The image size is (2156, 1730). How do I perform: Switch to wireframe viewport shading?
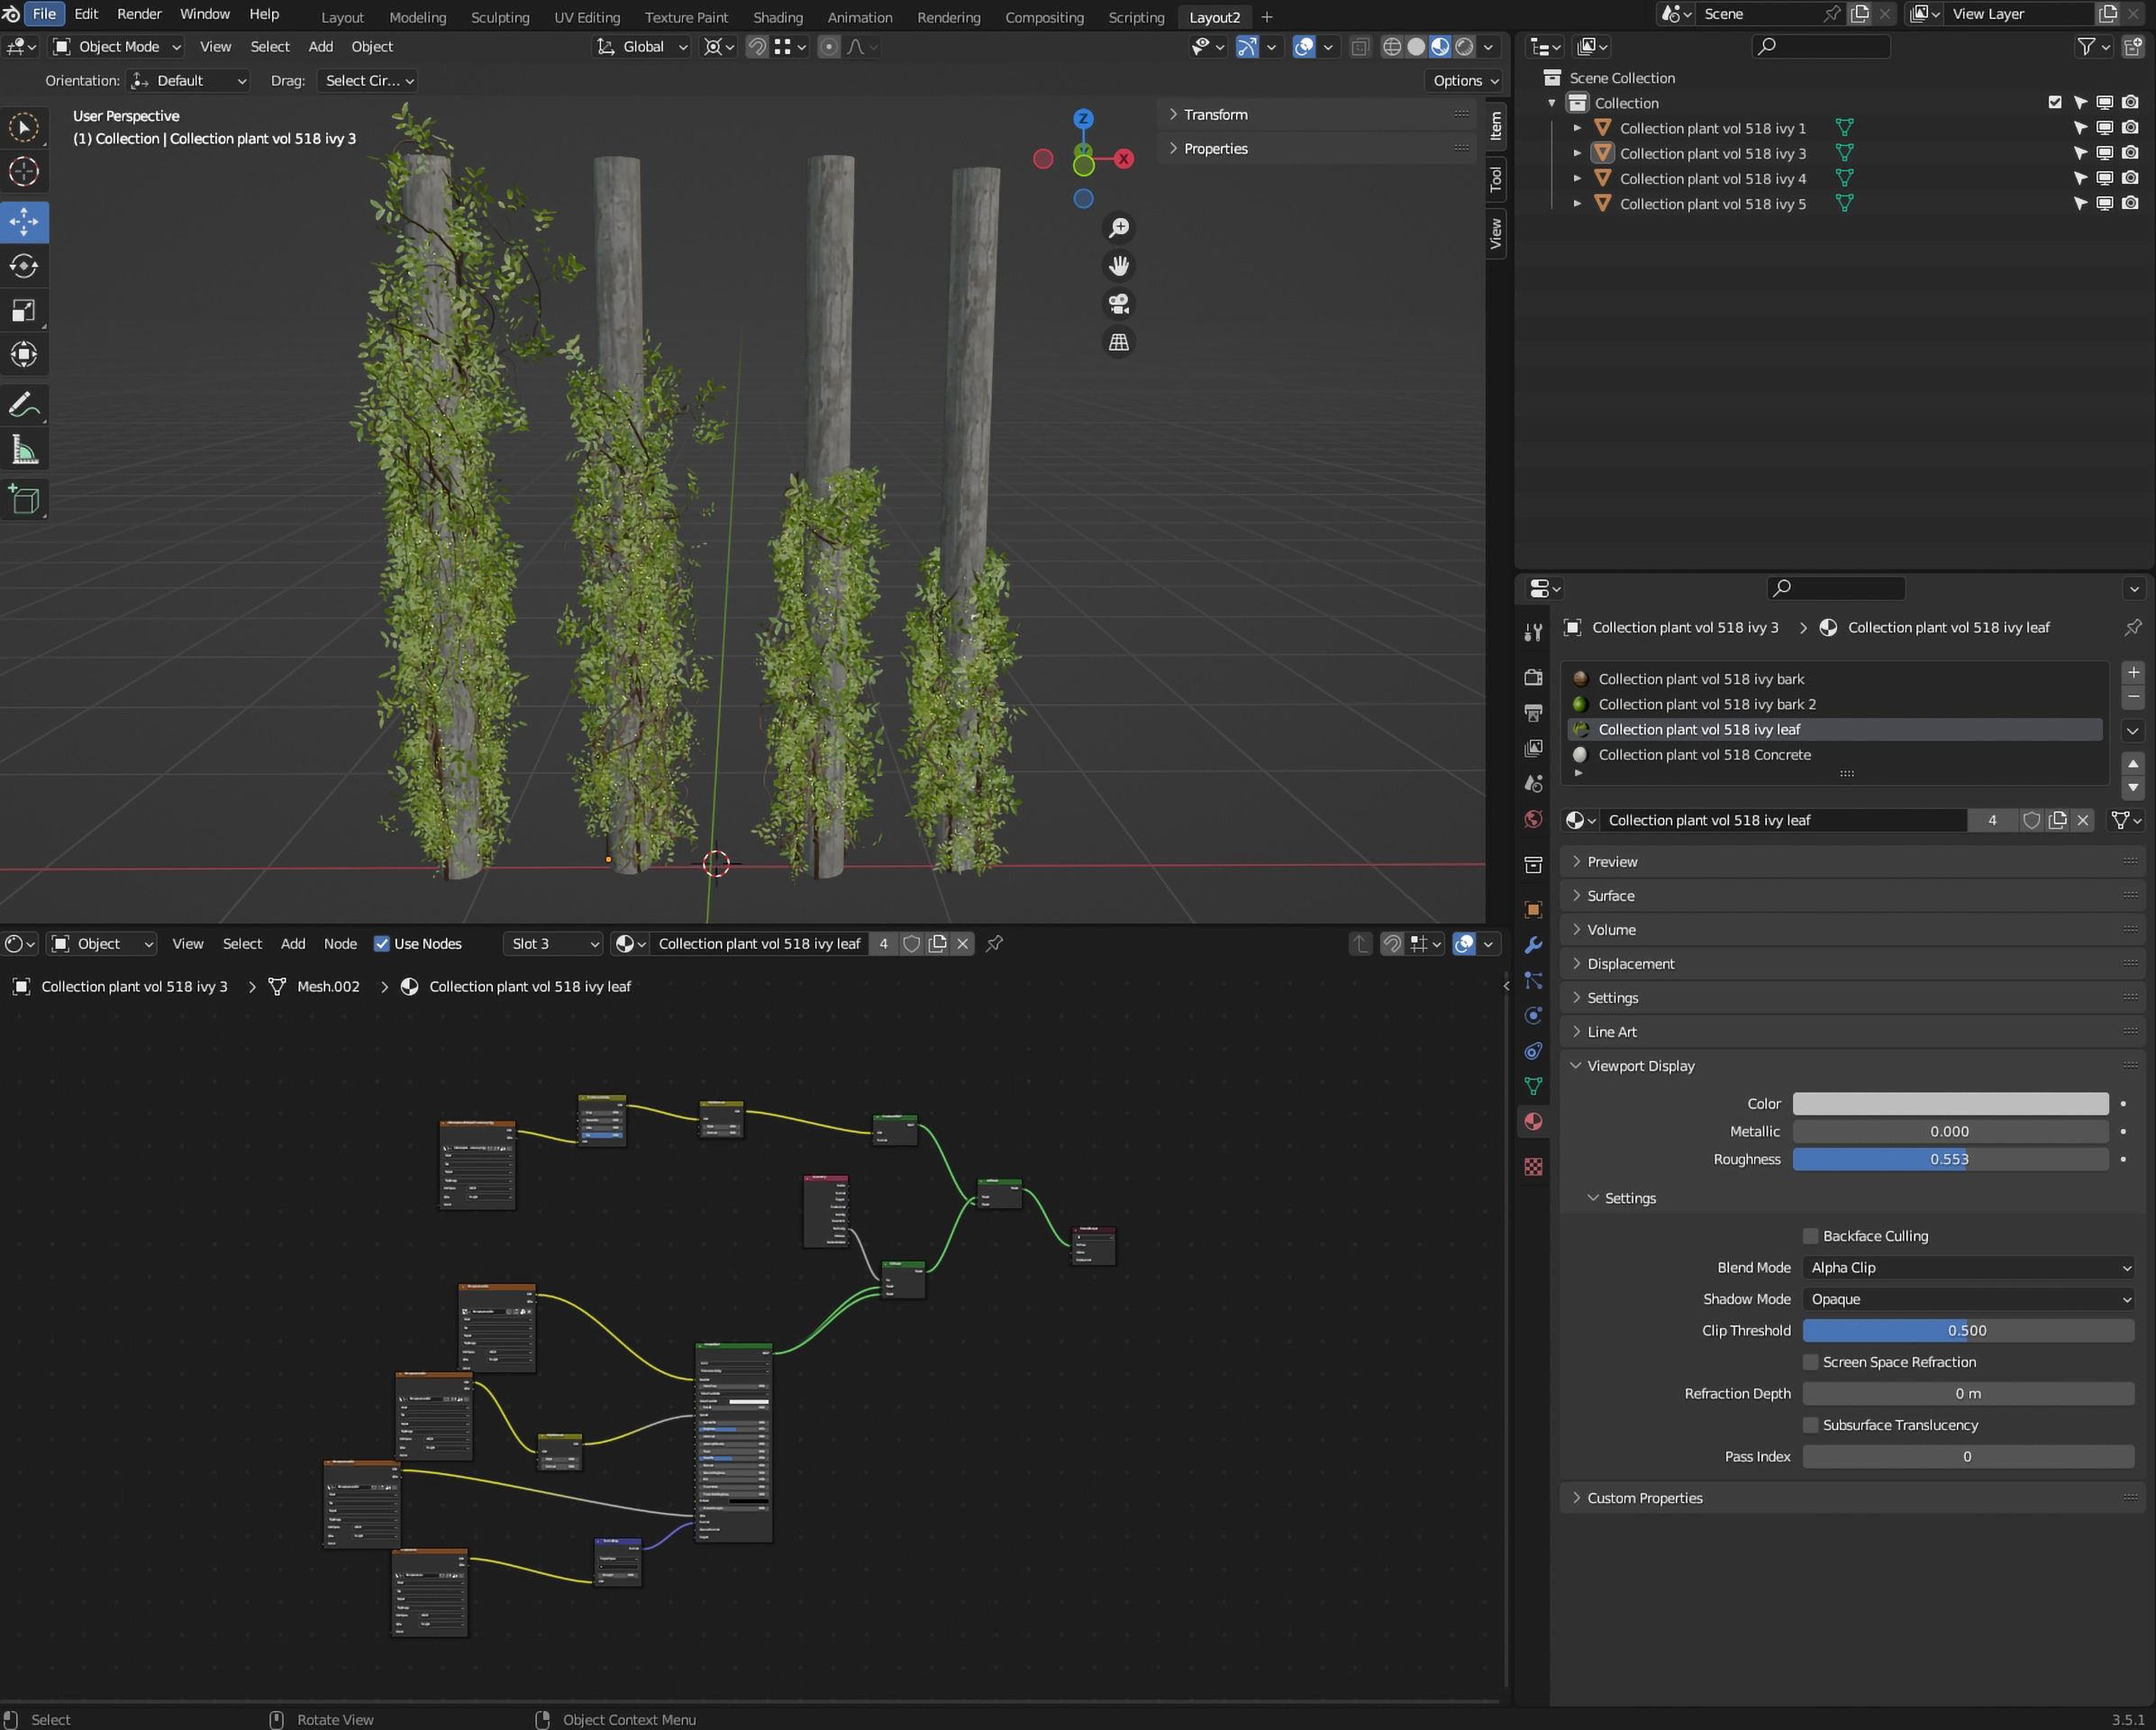[1392, 47]
